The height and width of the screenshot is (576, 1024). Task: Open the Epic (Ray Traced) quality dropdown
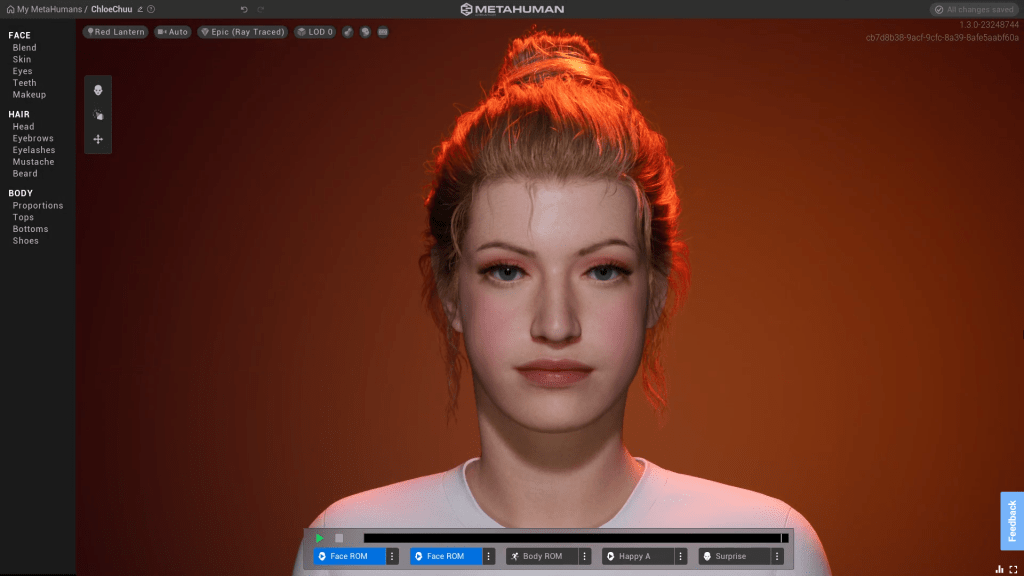click(x=243, y=32)
